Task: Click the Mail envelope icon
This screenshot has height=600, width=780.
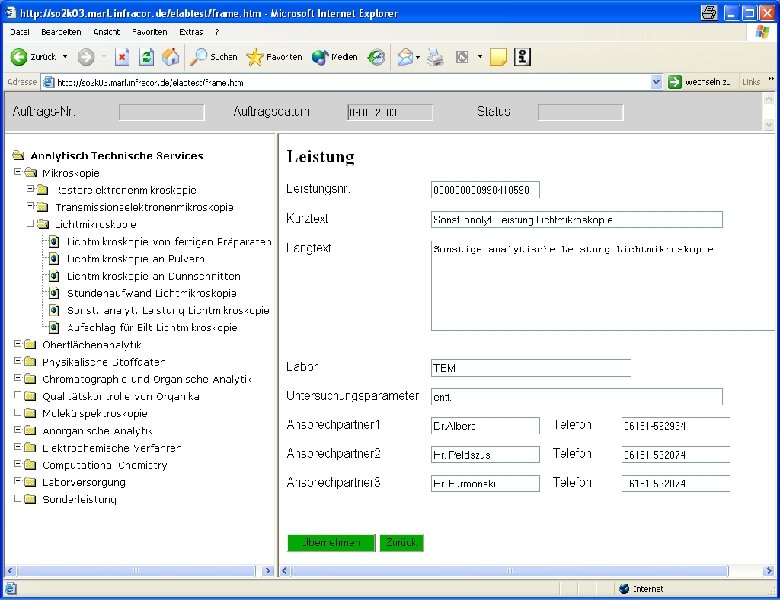Action: pyautogui.click(x=405, y=57)
